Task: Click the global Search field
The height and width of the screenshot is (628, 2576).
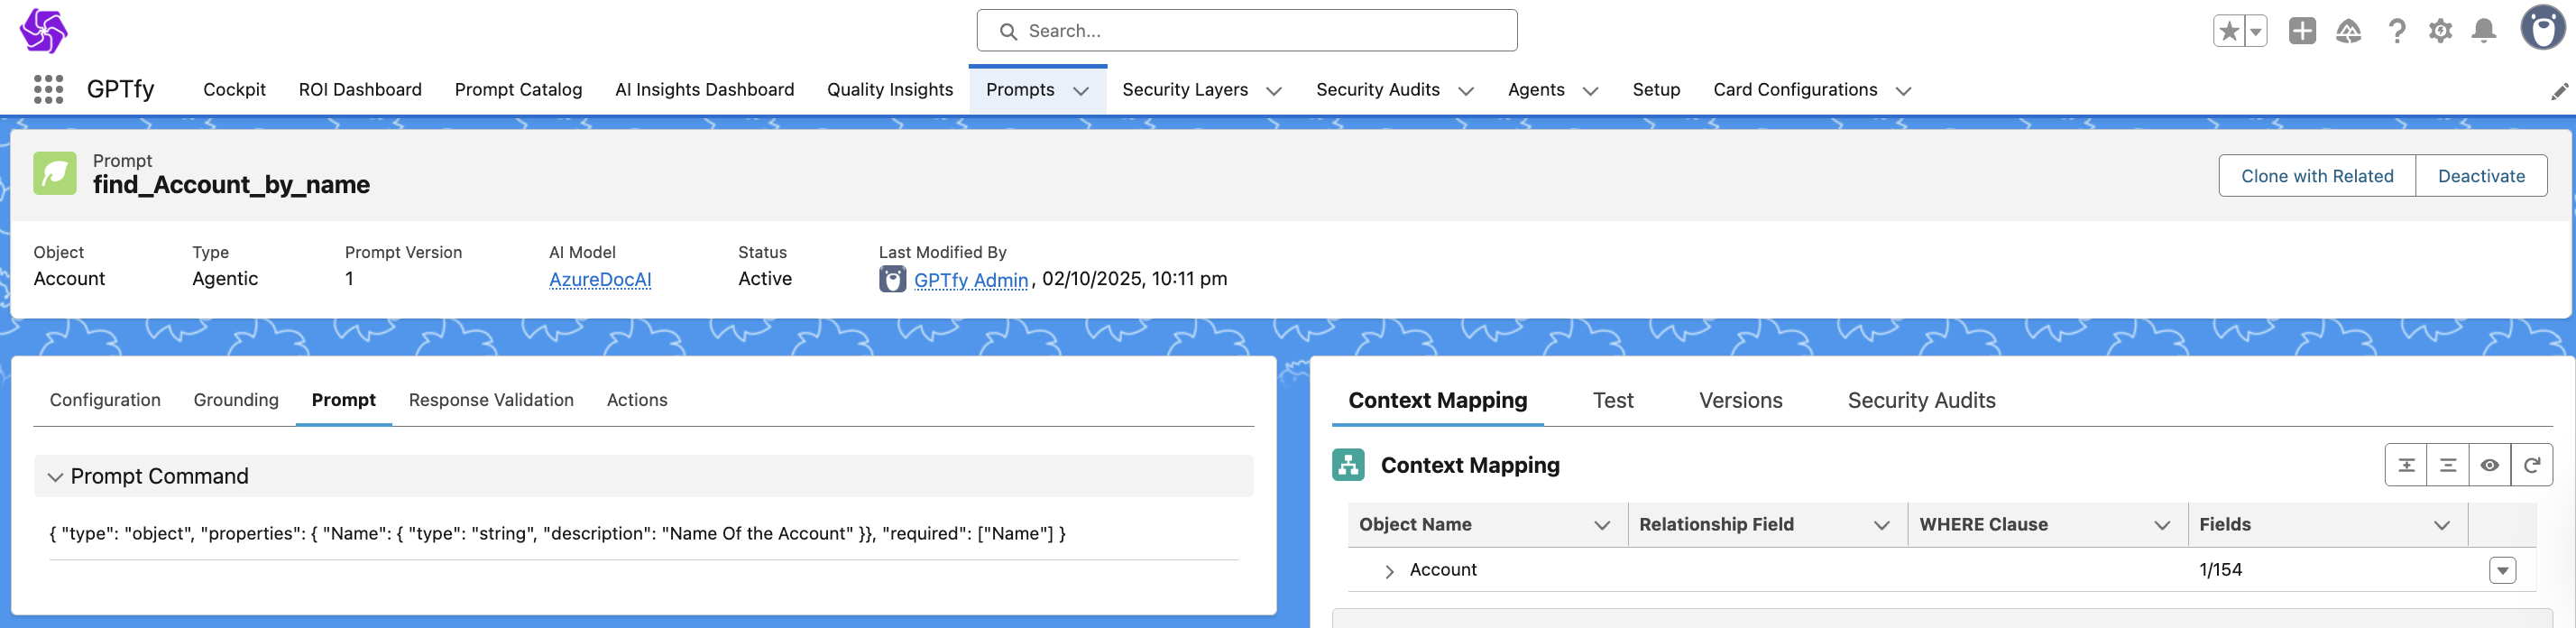Action: [1246, 31]
